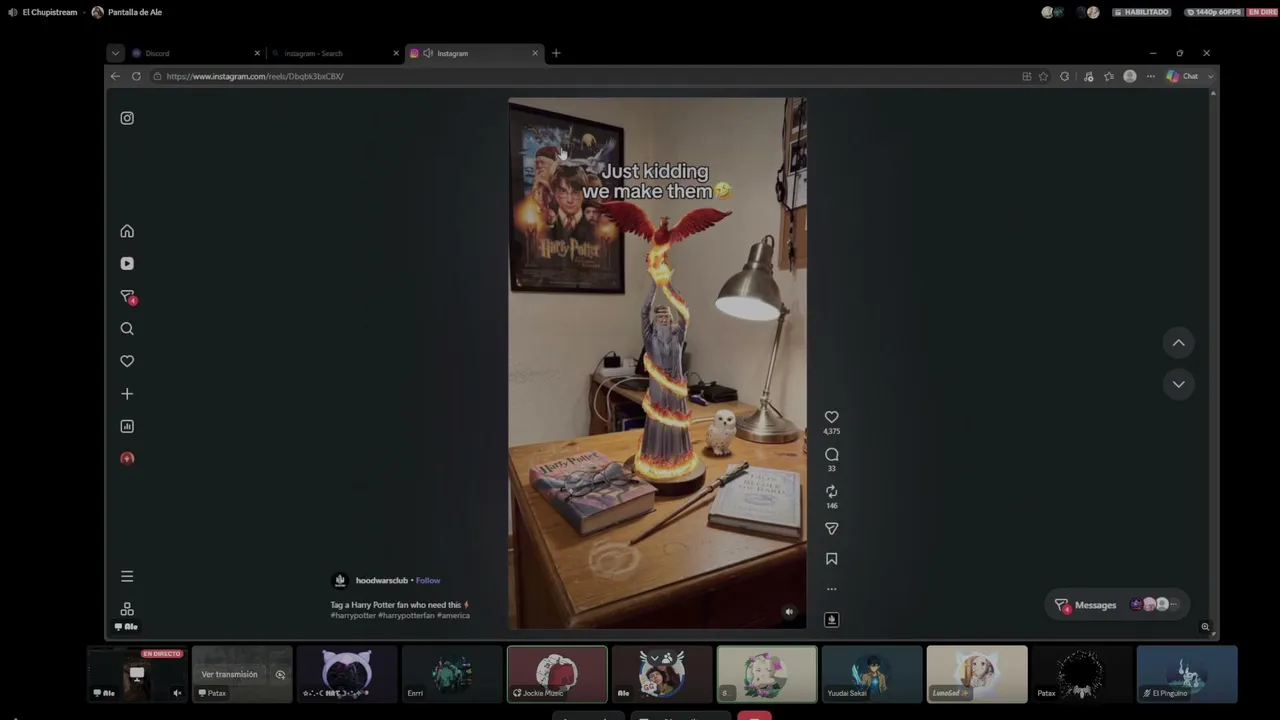The height and width of the screenshot is (720, 1280).
Task: Select the Enrri participant tile
Action: (452, 674)
